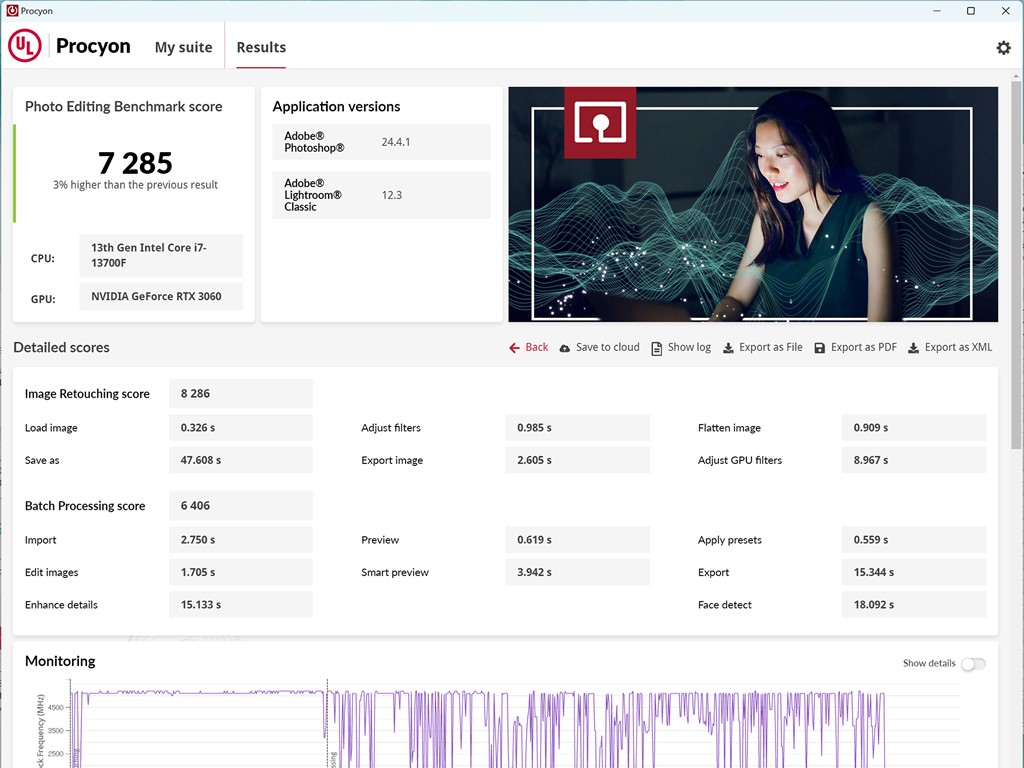Click the Save to cloud label
Screen dimensions: 1024x768
[607, 348]
